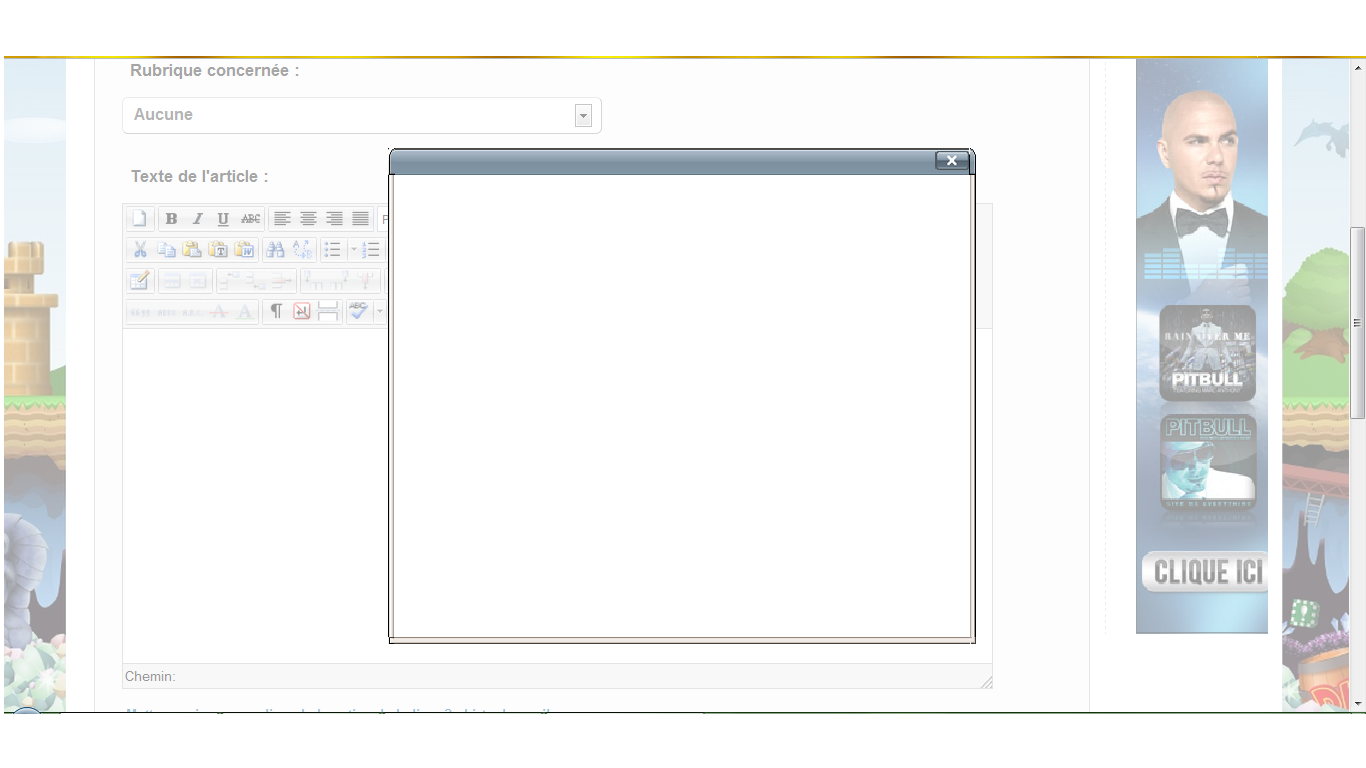Open the numbered list style arrow
Viewport: 1366px width, 768px height.
(x=354, y=250)
